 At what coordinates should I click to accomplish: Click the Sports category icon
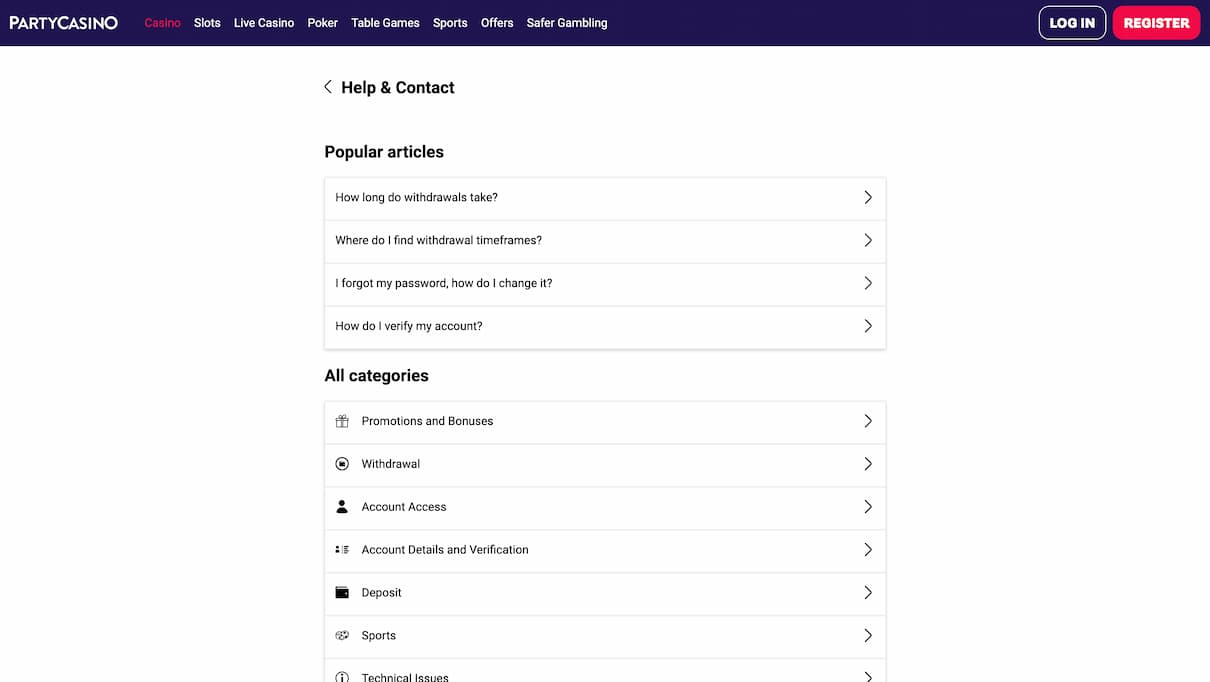pyautogui.click(x=342, y=636)
